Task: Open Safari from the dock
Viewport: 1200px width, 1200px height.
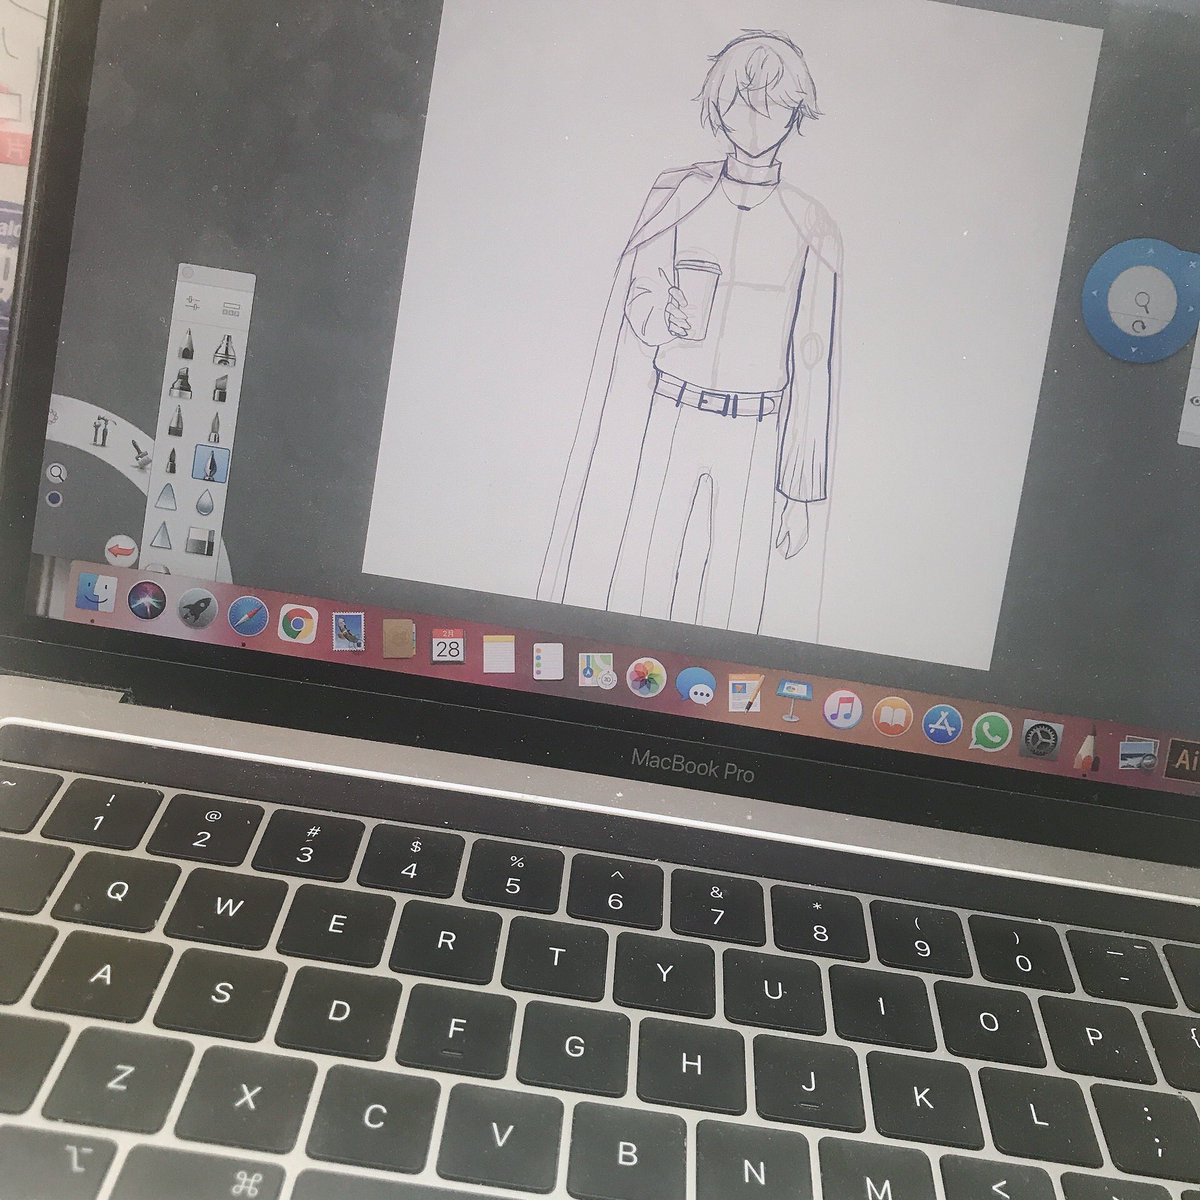Action: [x=246, y=616]
